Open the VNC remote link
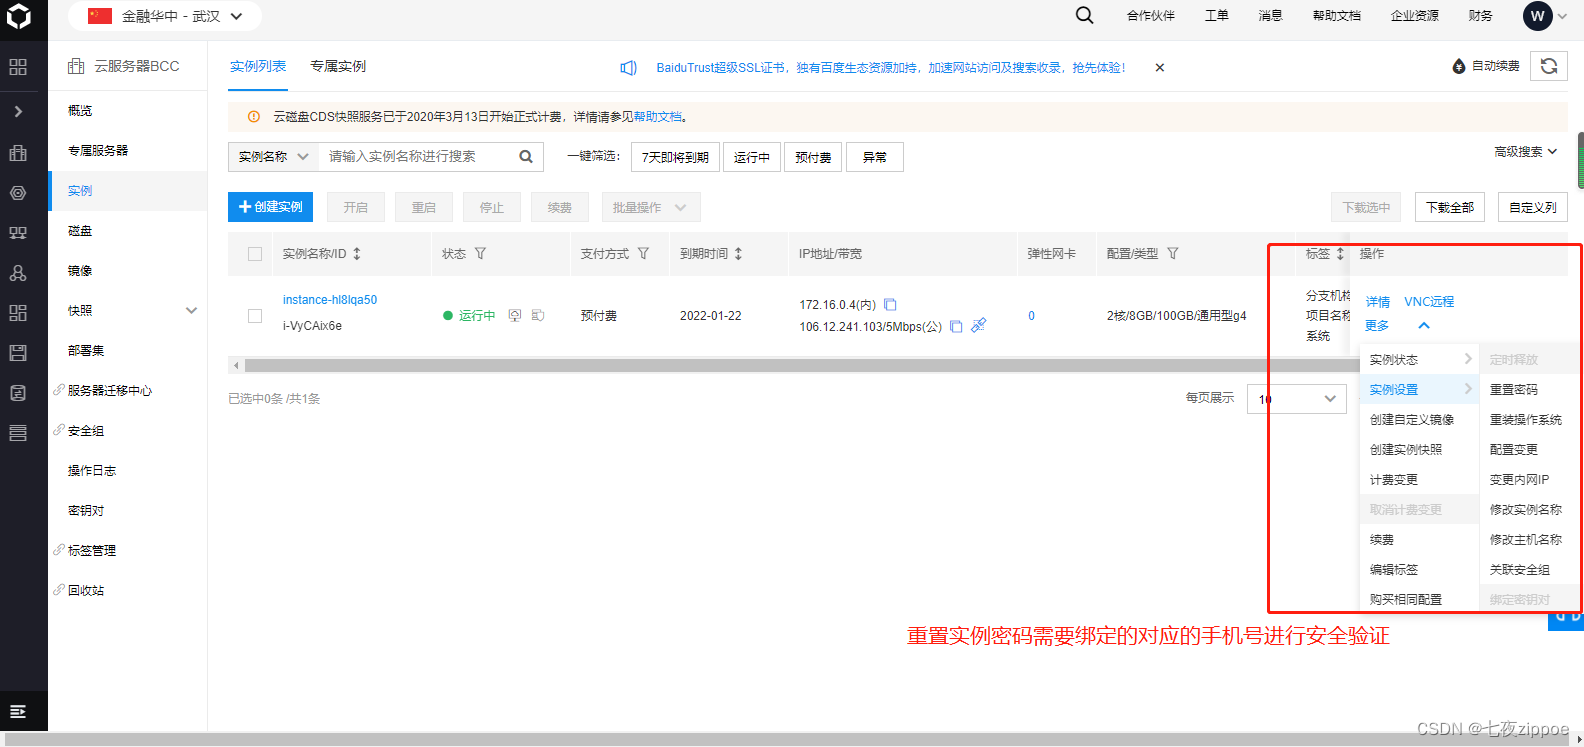The width and height of the screenshot is (1584, 747). click(x=1429, y=302)
